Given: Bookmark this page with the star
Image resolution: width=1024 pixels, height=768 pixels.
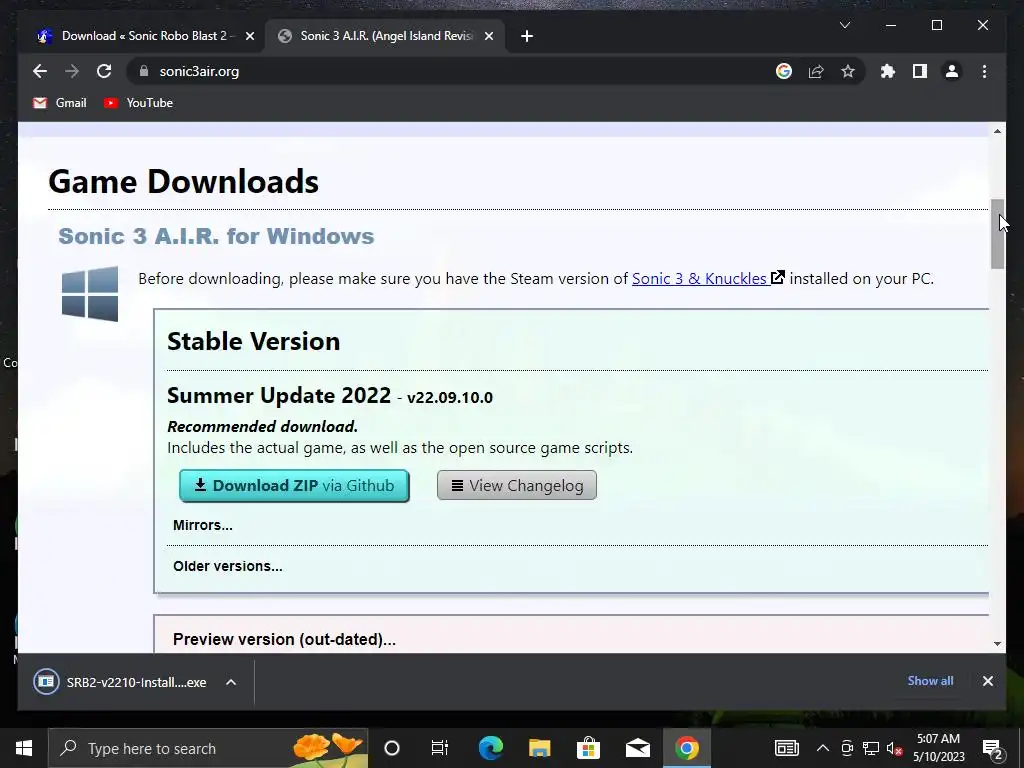Looking at the screenshot, I should pyautogui.click(x=848, y=71).
